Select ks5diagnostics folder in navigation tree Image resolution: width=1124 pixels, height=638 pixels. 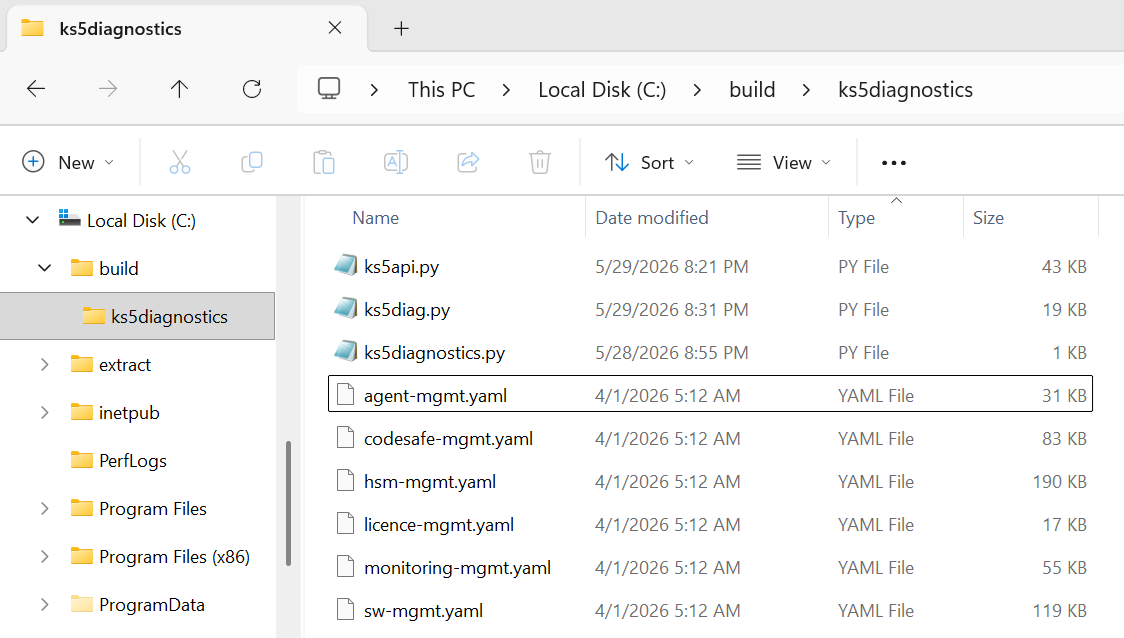point(138,316)
